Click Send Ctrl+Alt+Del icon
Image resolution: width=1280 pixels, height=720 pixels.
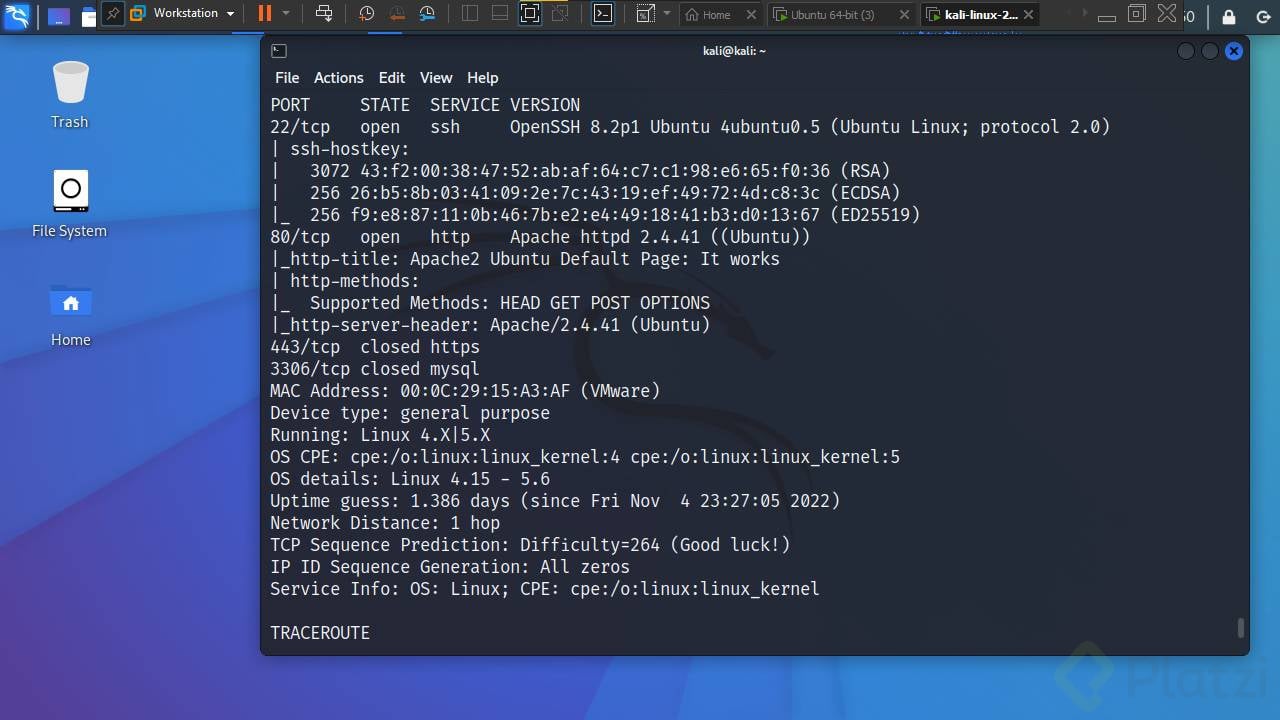pyautogui.click(x=324, y=13)
